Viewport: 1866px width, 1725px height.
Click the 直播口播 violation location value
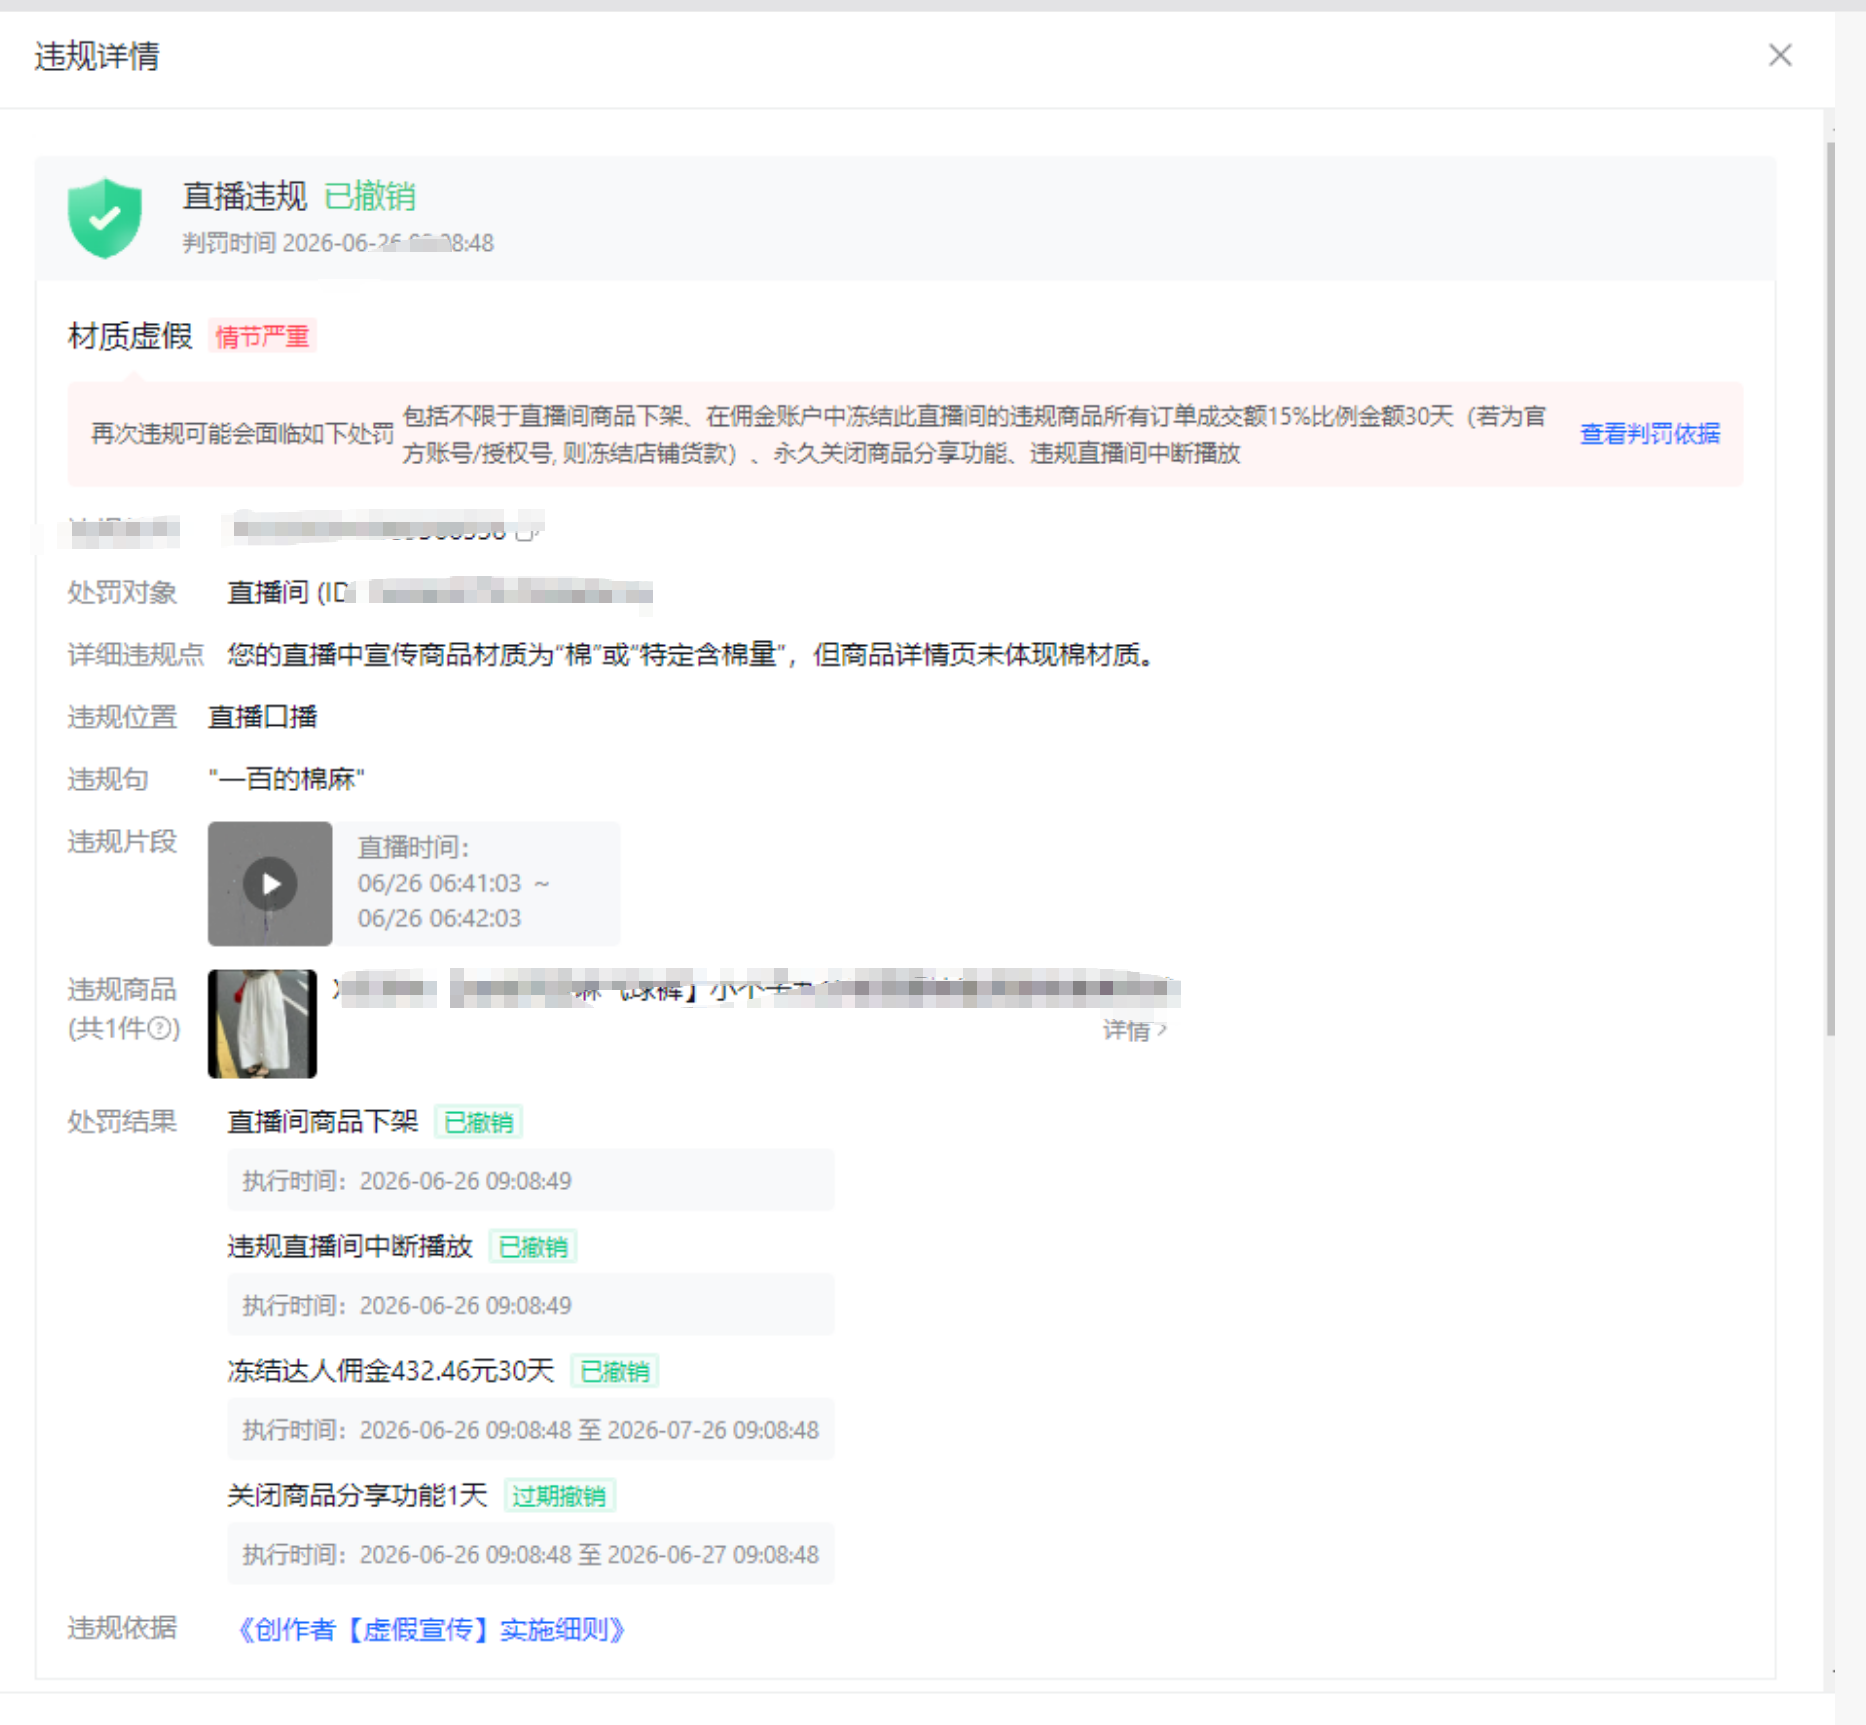pyautogui.click(x=263, y=717)
